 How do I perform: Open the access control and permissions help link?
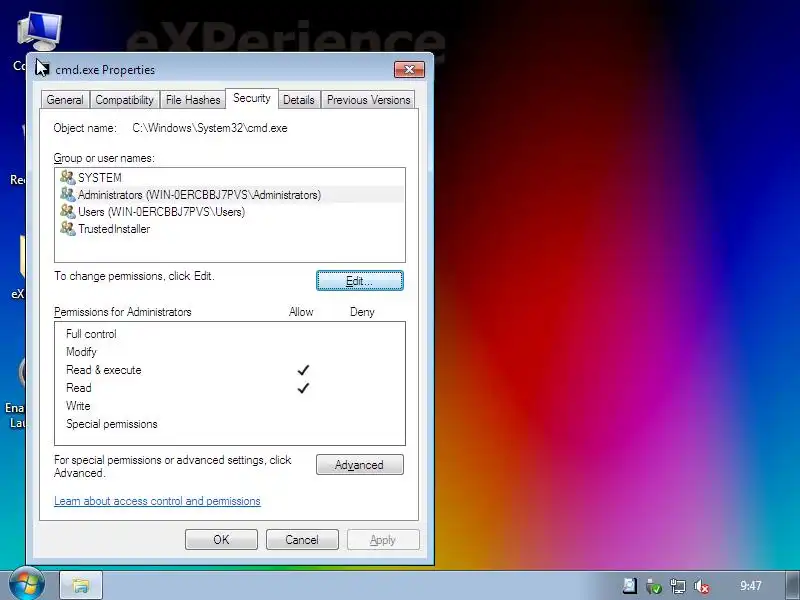[157, 501]
